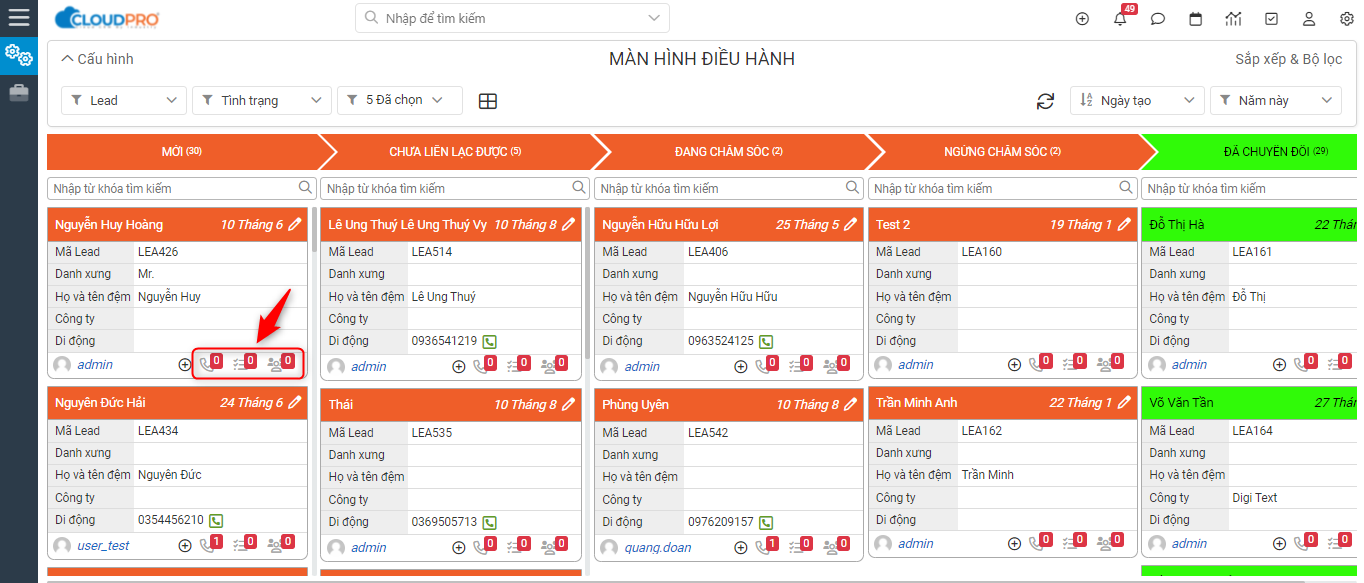
Task: Click the refresh icon beside Ngày tạo
Action: (1045, 101)
